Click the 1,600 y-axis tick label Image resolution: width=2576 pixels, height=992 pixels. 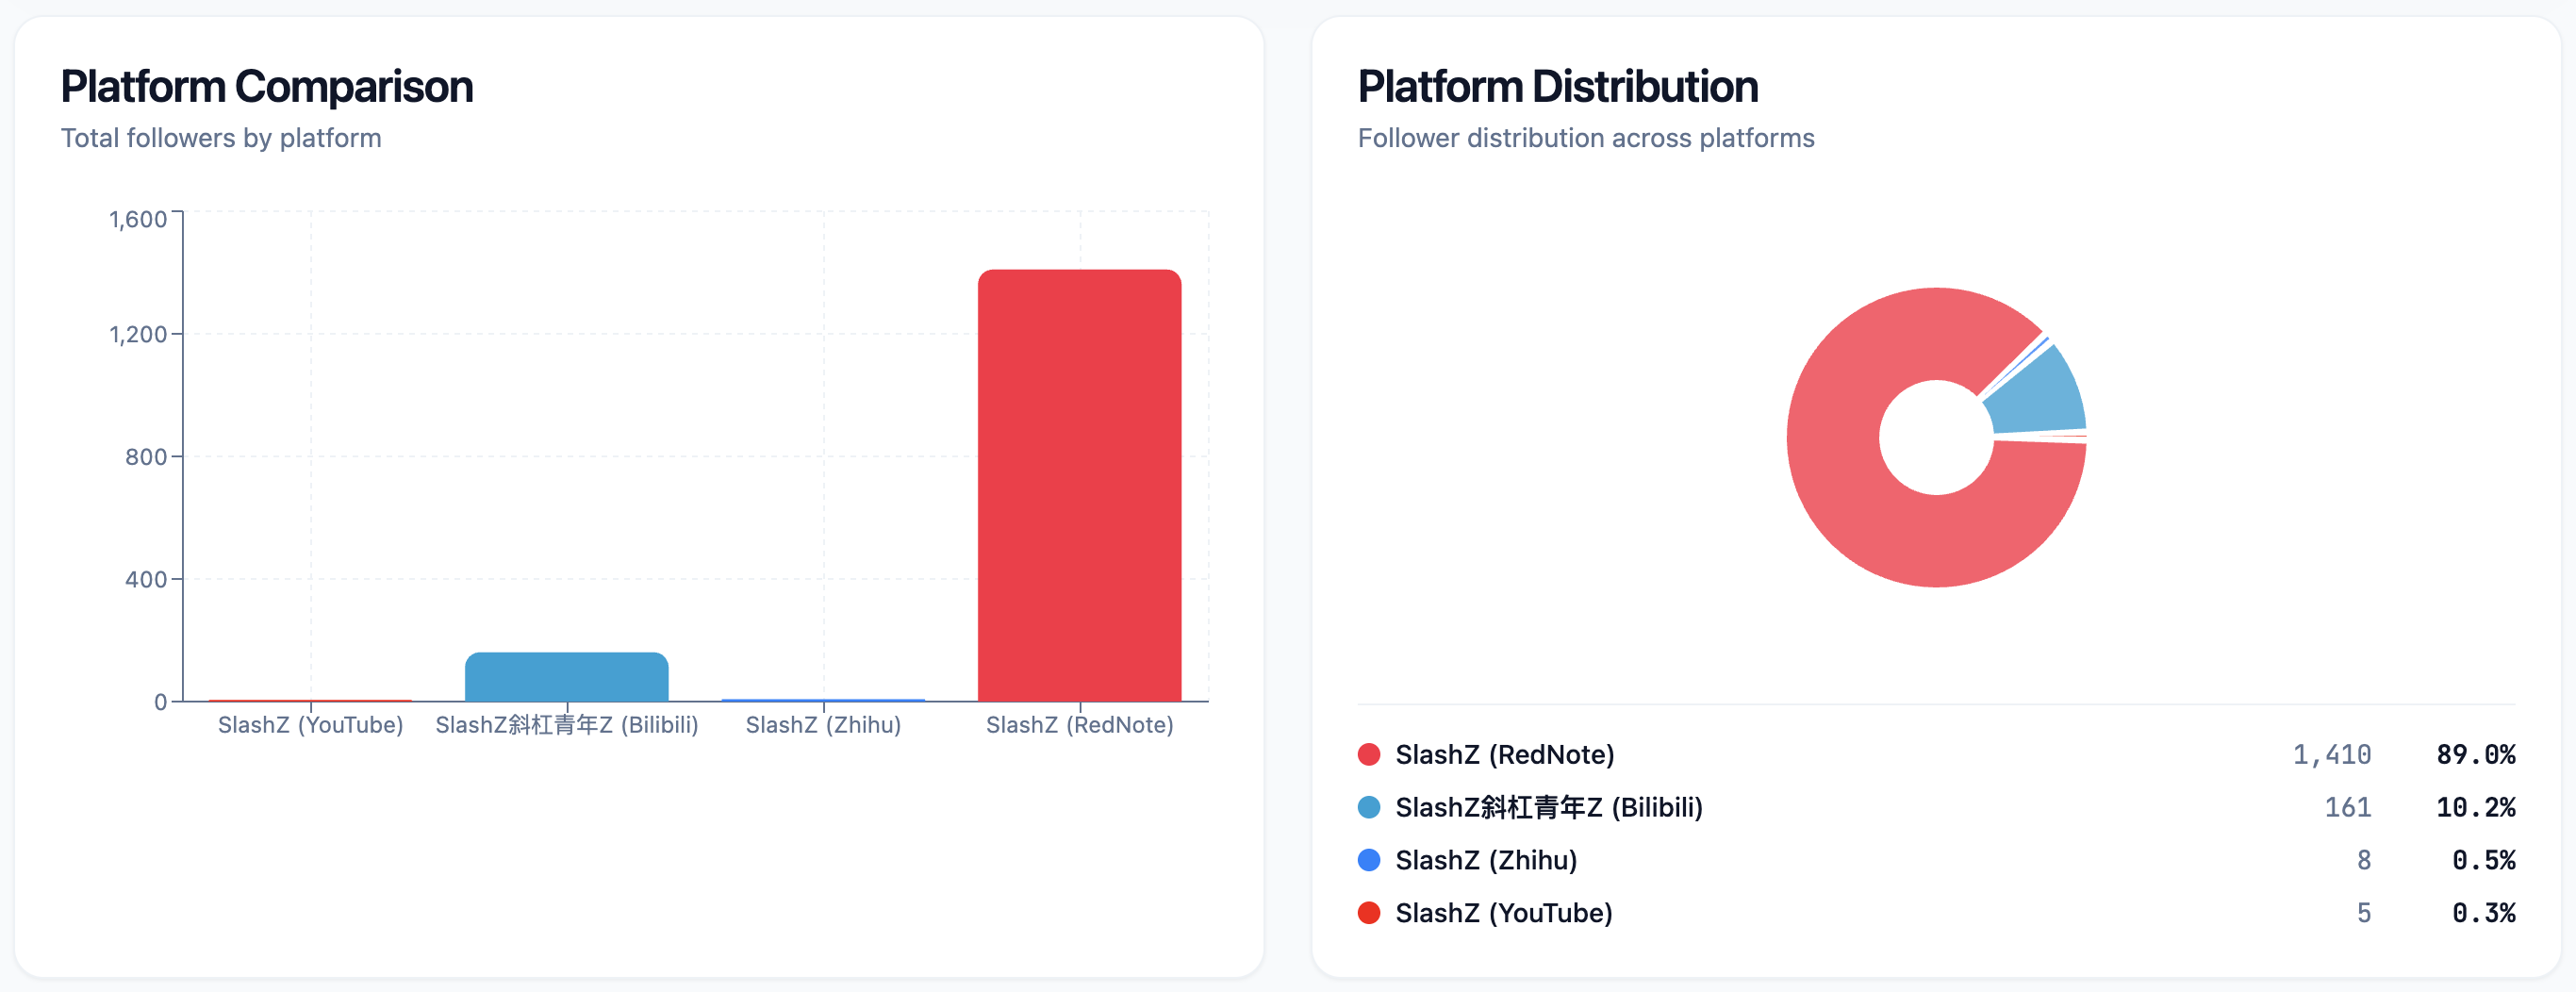138,220
